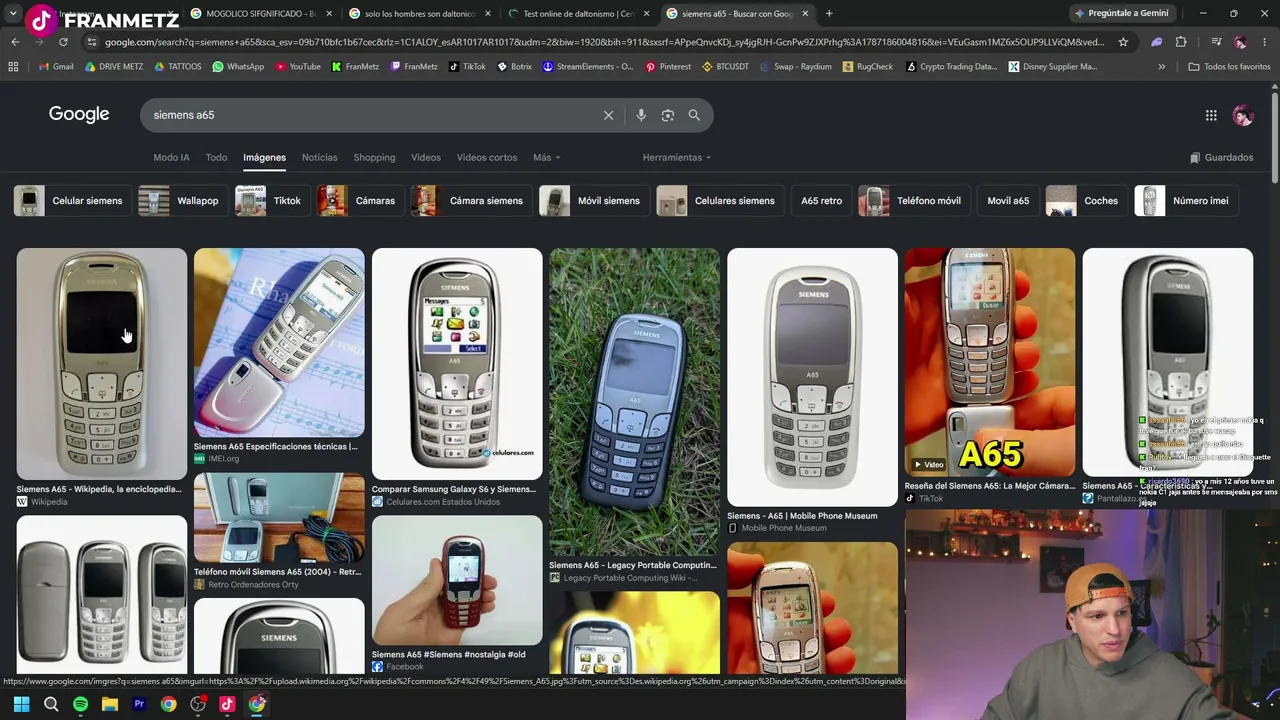
Task: Open the BTCUSDT bookmark
Action: pyautogui.click(x=725, y=67)
